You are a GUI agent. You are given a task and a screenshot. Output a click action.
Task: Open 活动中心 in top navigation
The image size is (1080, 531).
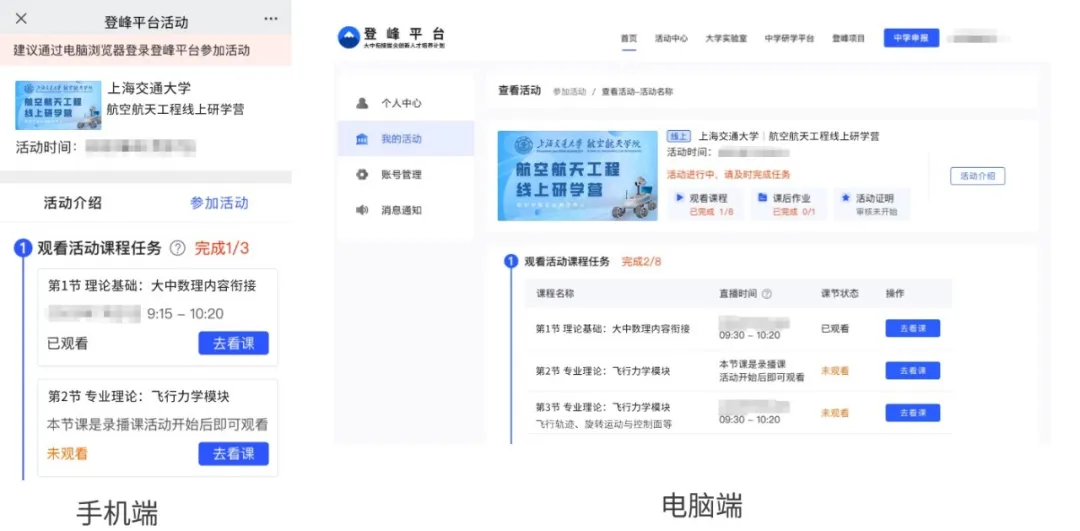[671, 38]
